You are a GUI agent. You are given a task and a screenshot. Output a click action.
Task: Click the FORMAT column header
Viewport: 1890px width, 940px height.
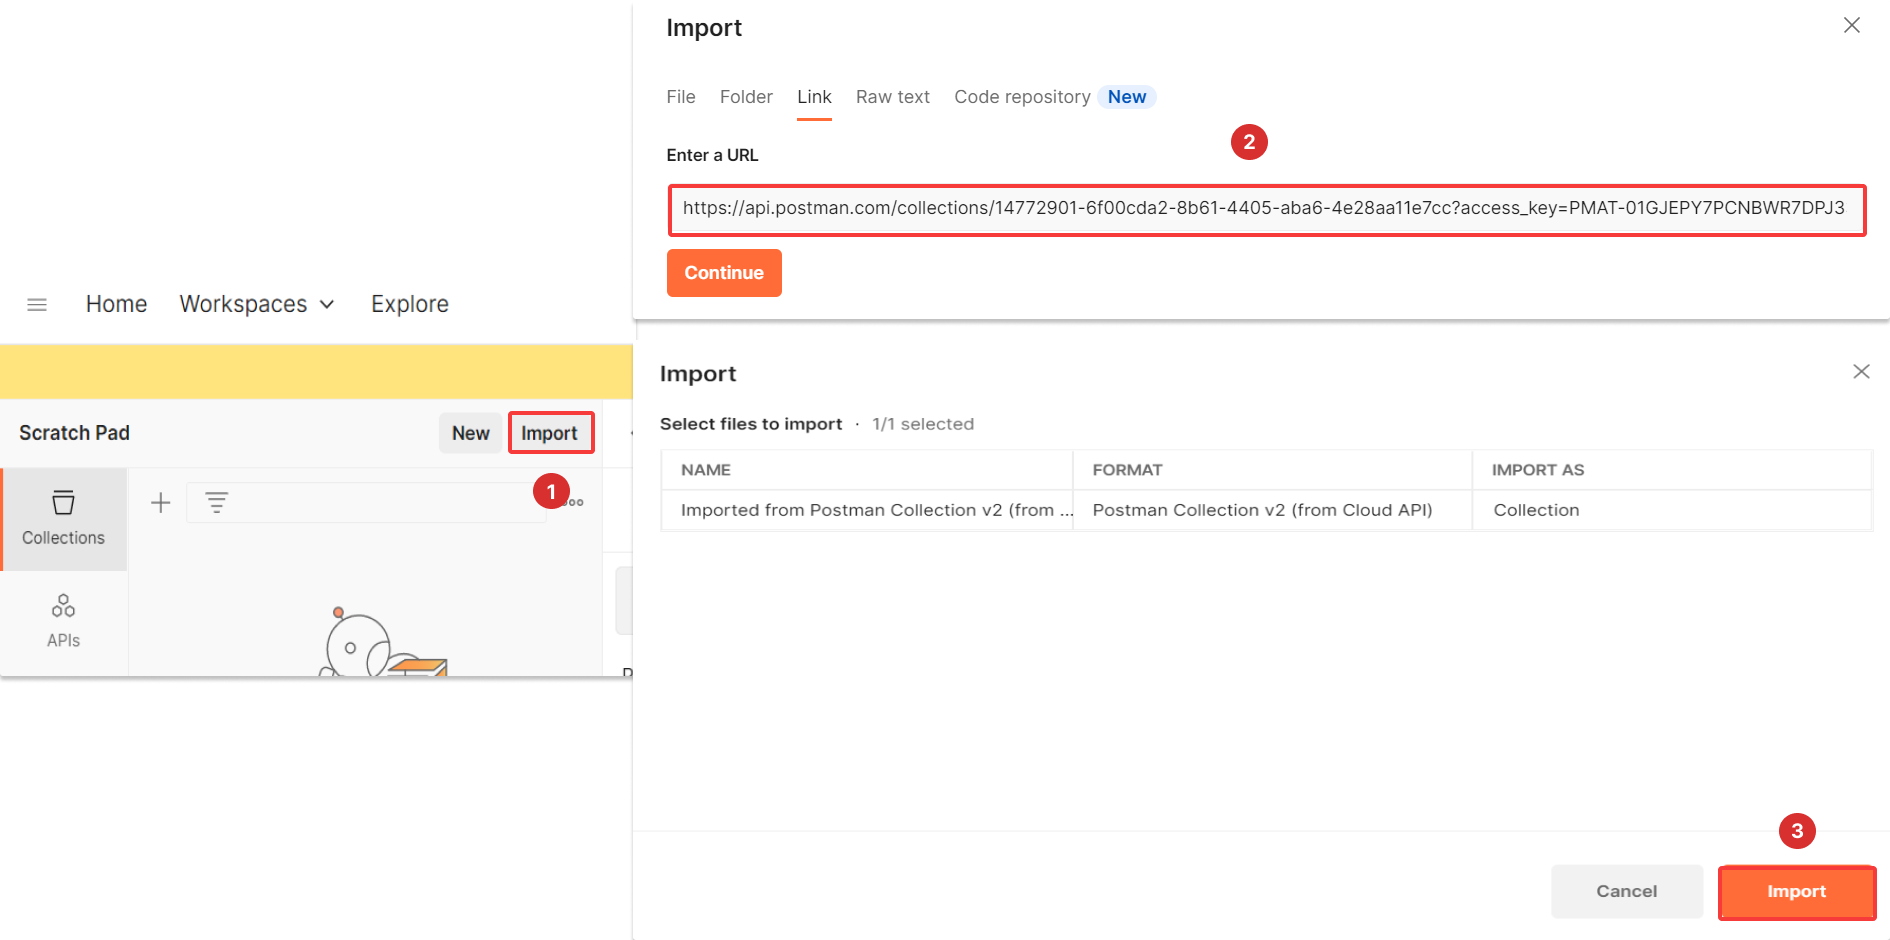1128,470
